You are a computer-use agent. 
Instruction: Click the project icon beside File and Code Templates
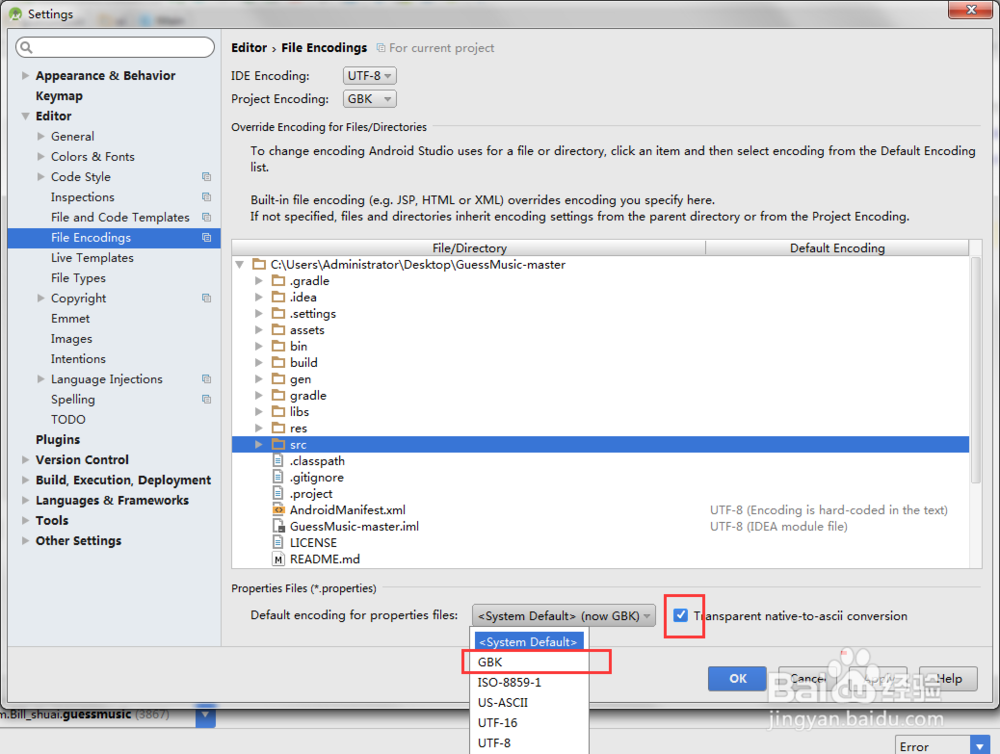click(x=207, y=218)
